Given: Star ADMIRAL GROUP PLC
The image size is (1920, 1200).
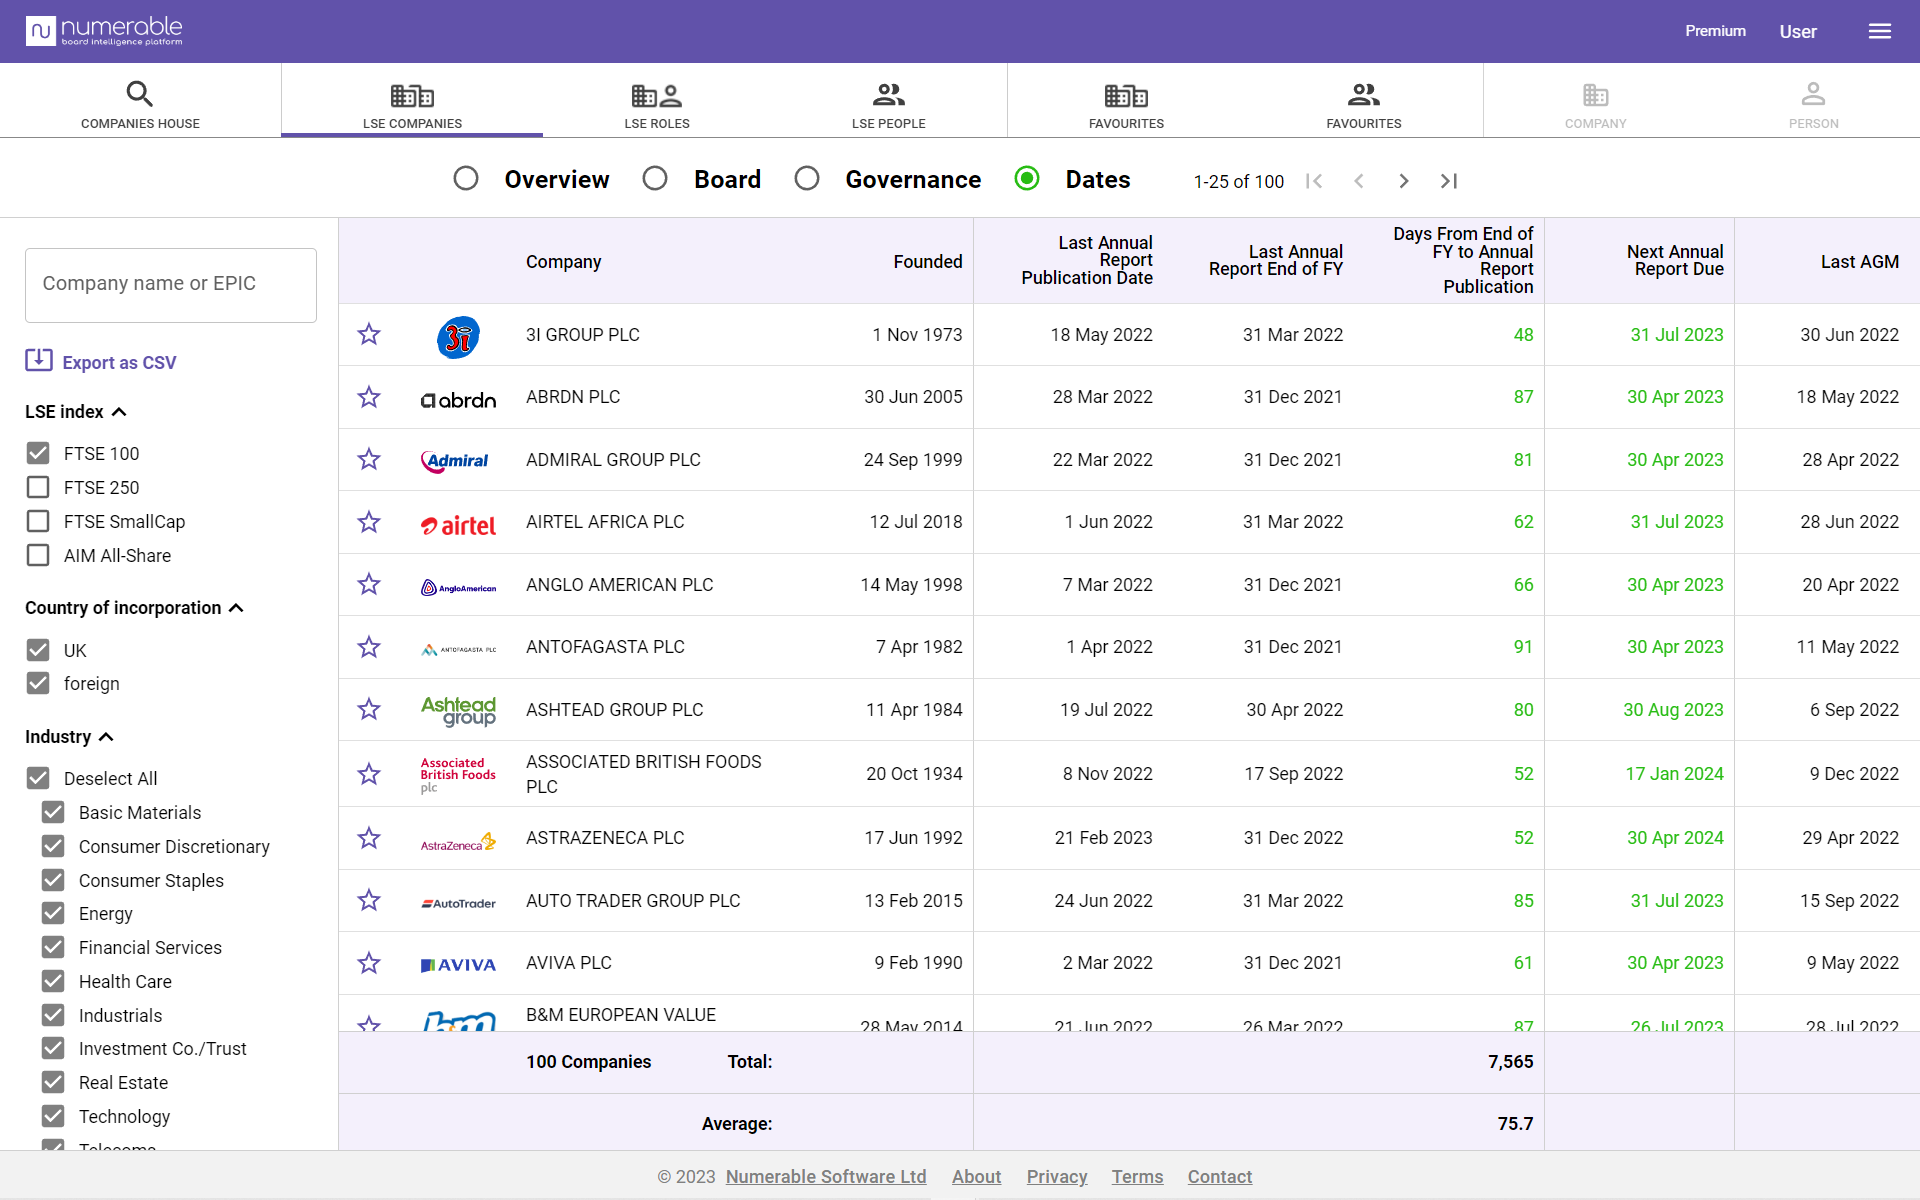Looking at the screenshot, I should point(369,459).
